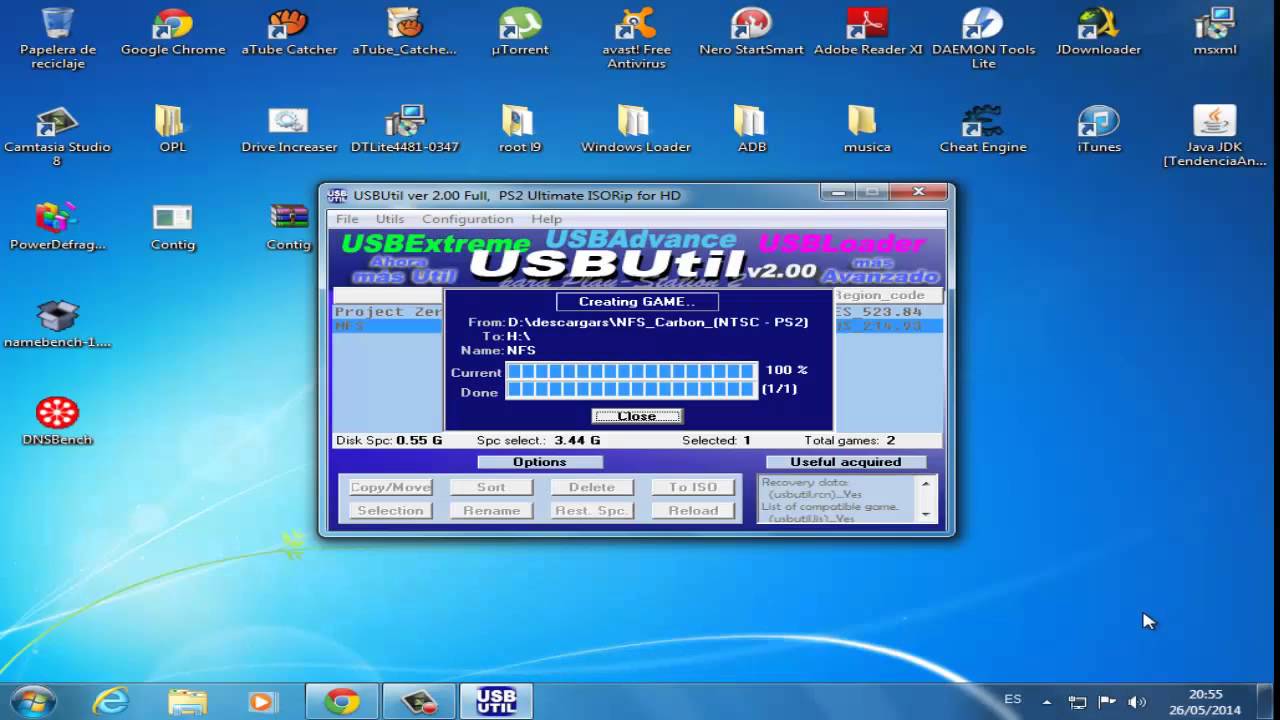
Task: Click the Copy/Move button
Action: click(x=391, y=487)
